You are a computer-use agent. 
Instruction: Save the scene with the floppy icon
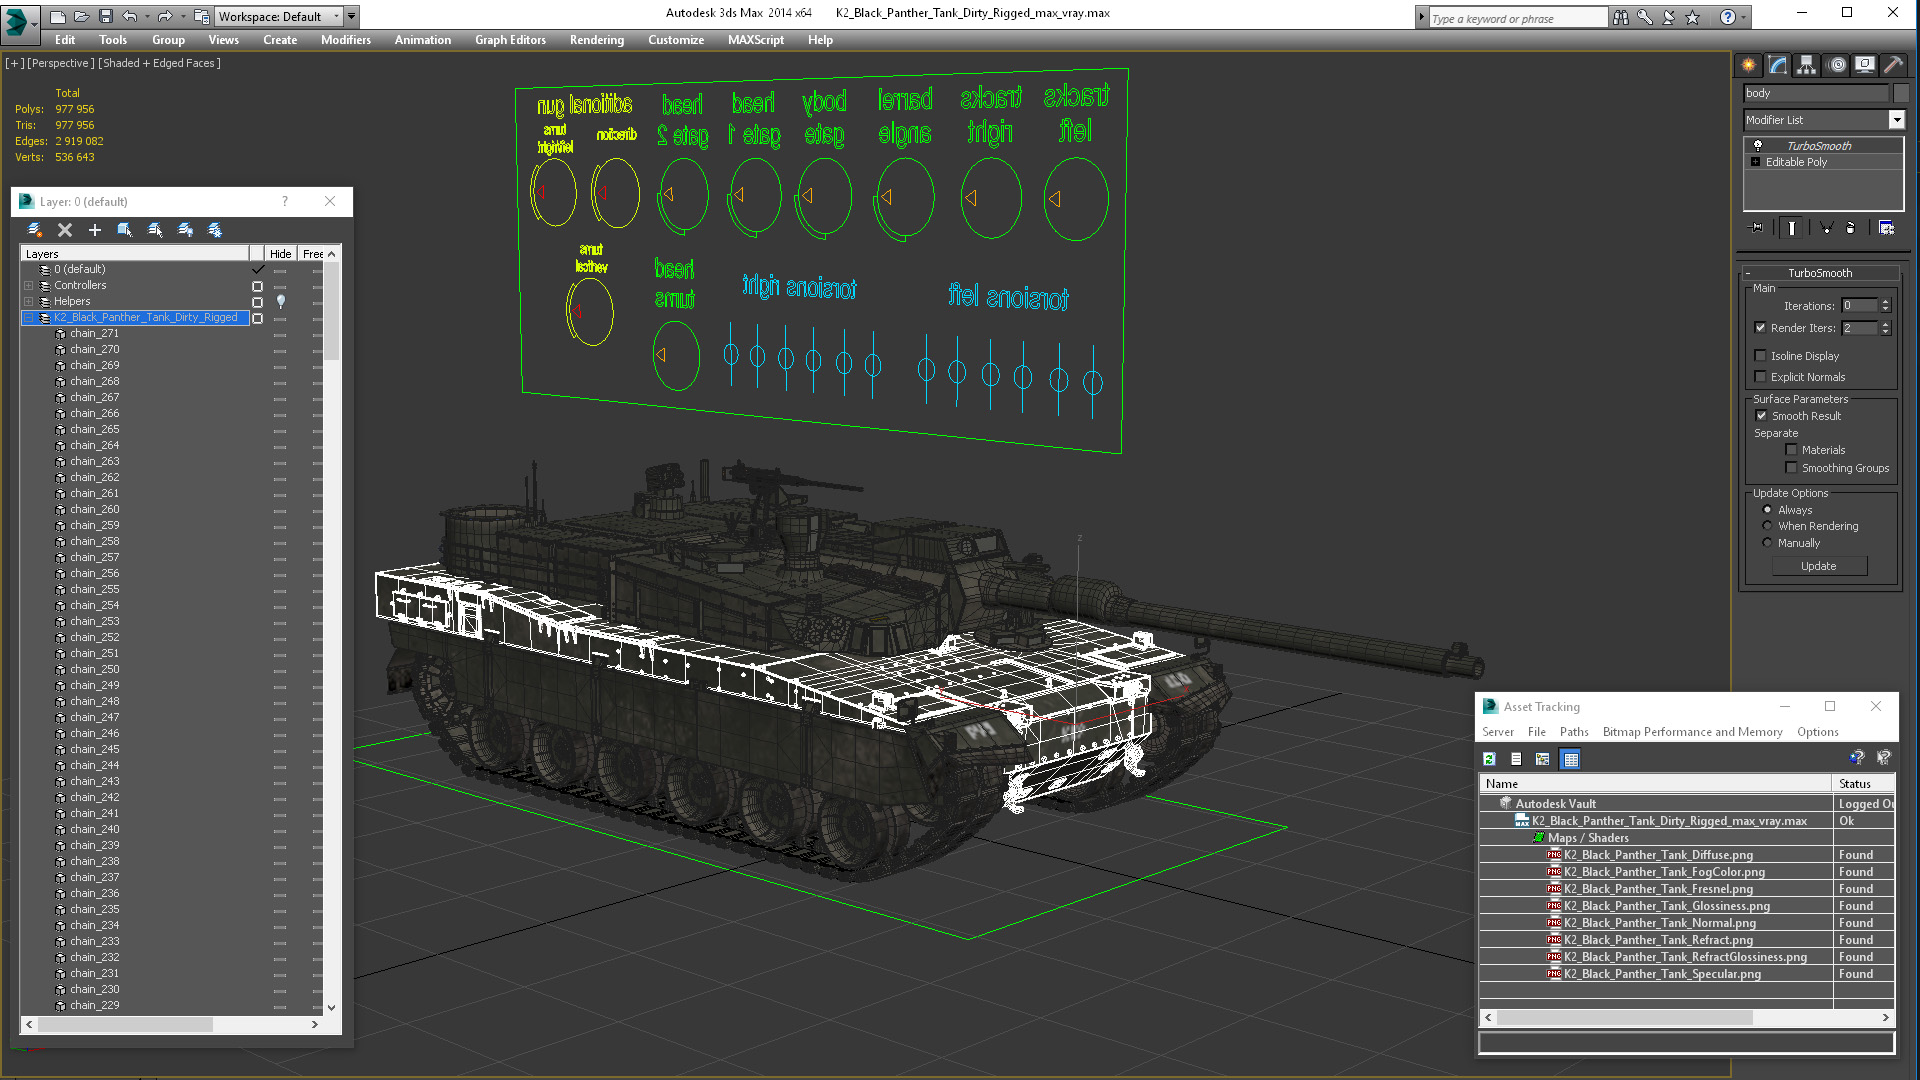pos(106,16)
